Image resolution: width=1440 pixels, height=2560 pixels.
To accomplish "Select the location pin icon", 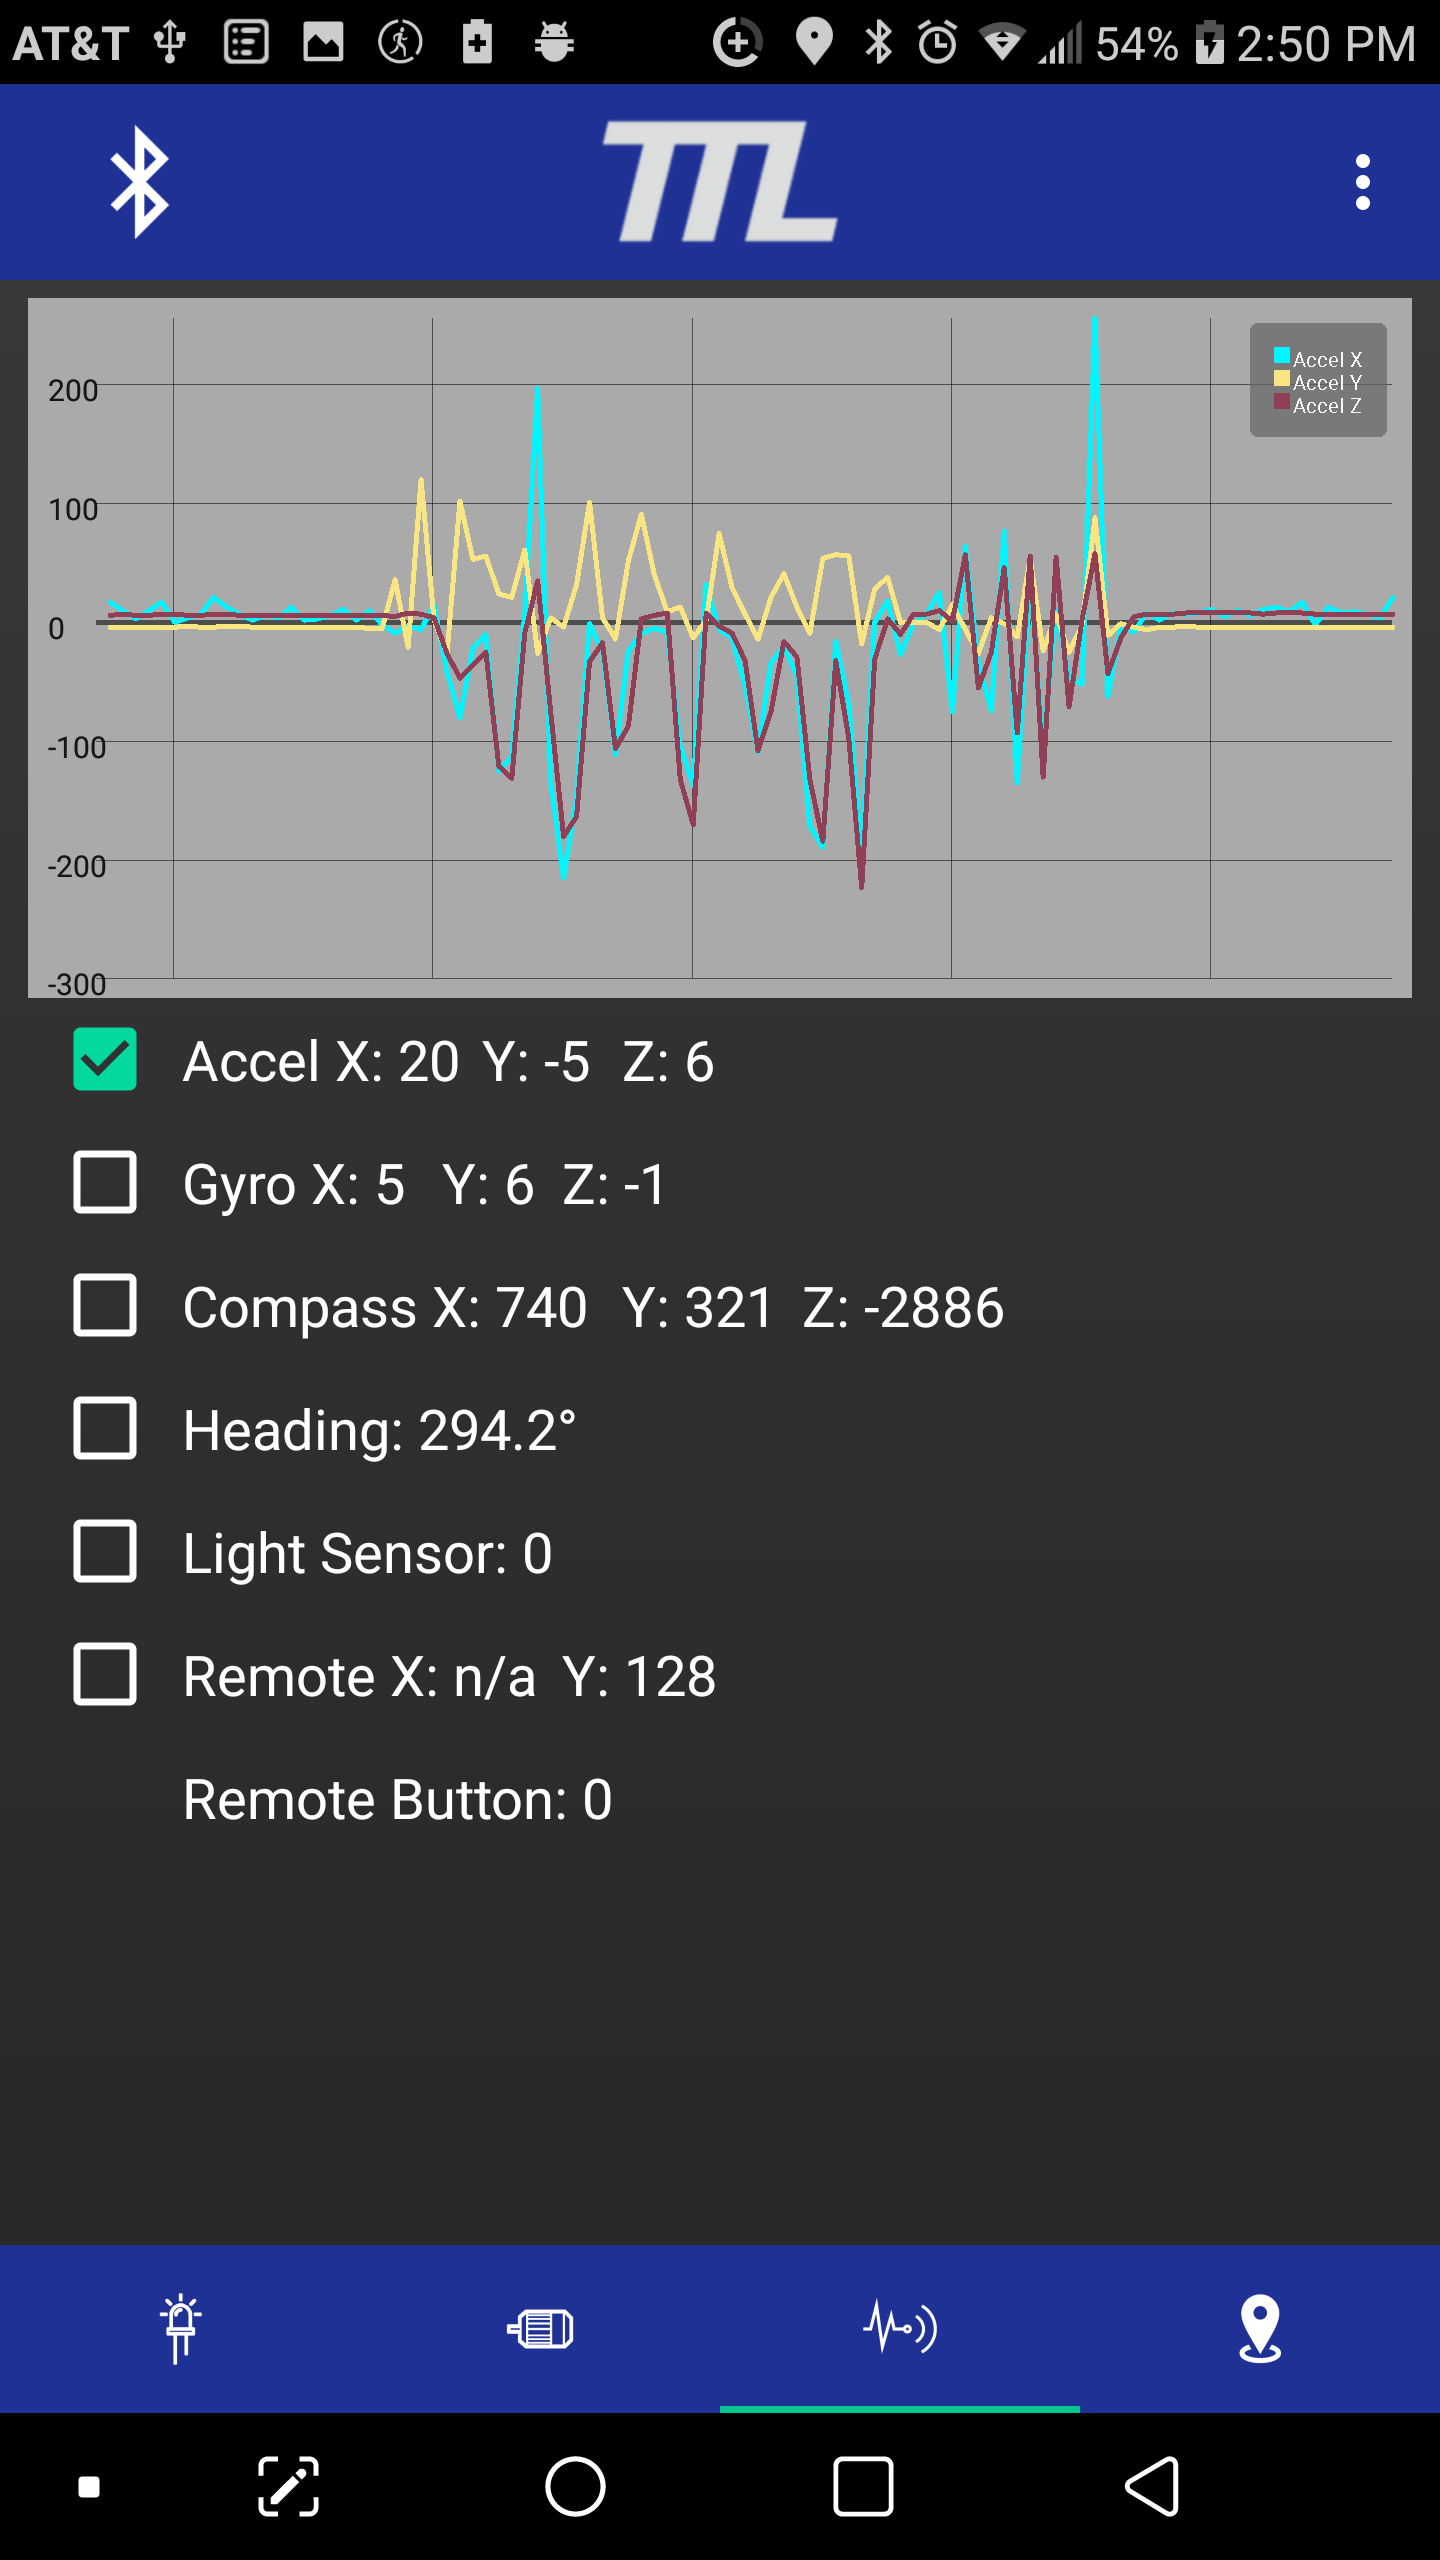I will [1259, 2330].
